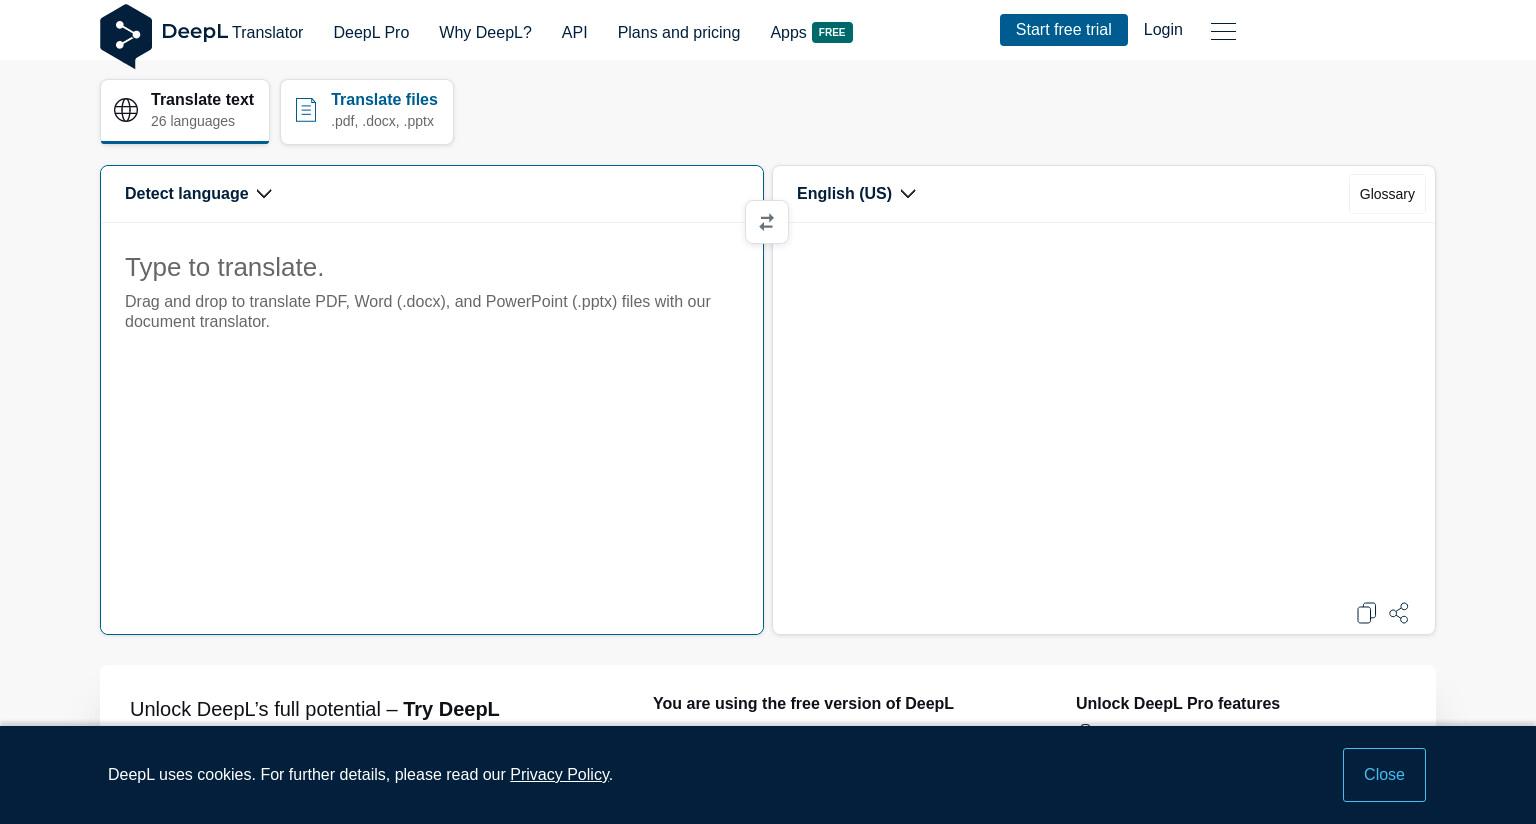The height and width of the screenshot is (824, 1536).
Task: Open Why DeepL? menu item
Action: pos(485,32)
